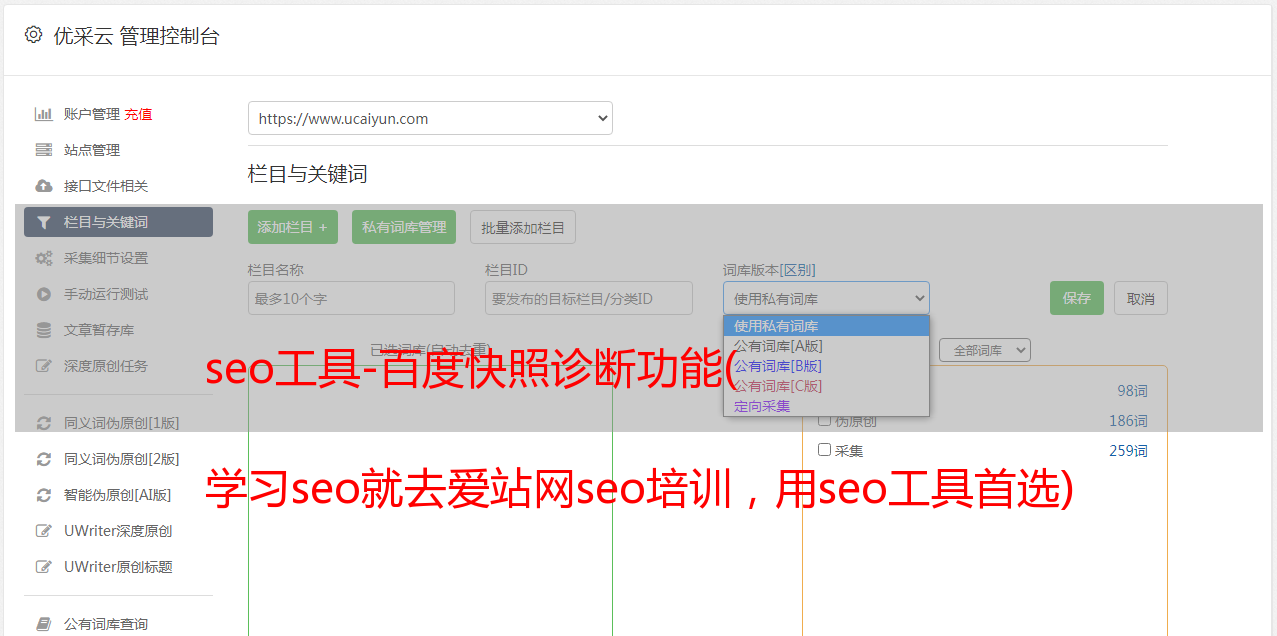Tick the 采集 checkbox
The height and width of the screenshot is (636, 1277).
[x=825, y=450]
